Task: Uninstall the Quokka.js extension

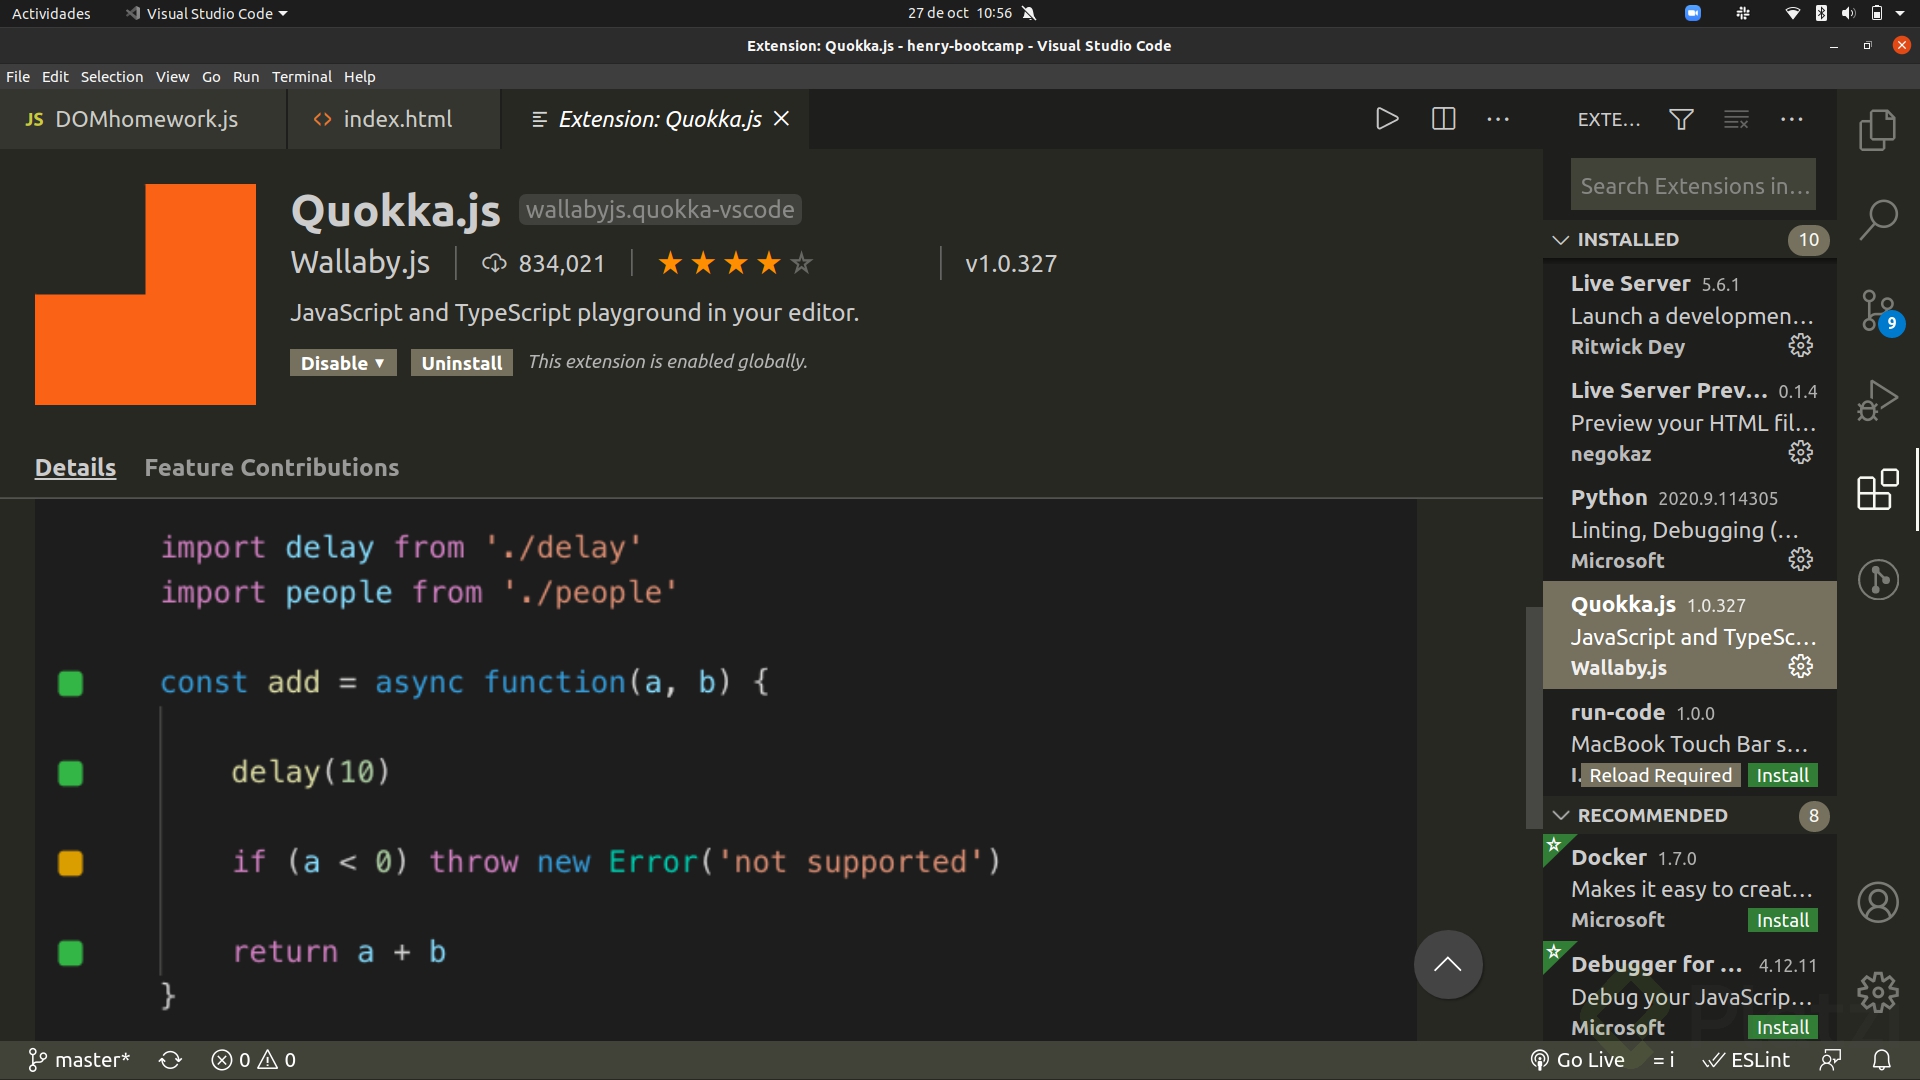Action: tap(462, 363)
